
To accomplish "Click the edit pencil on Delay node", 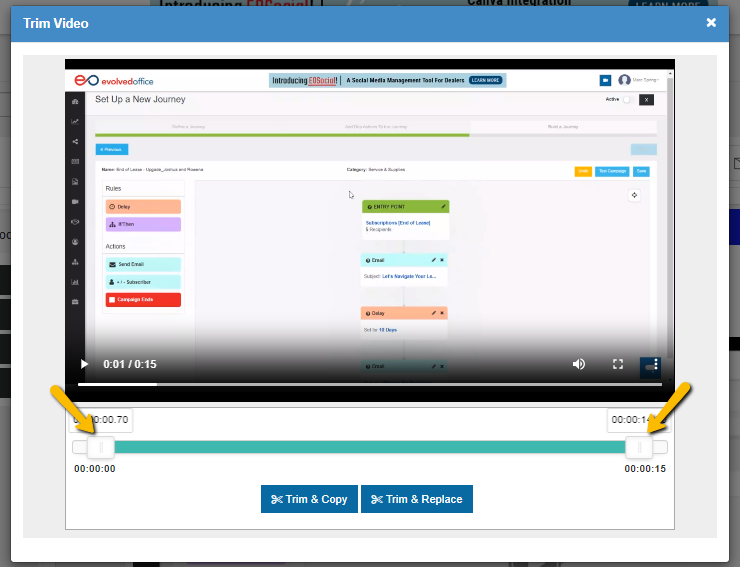I will (x=433, y=313).
